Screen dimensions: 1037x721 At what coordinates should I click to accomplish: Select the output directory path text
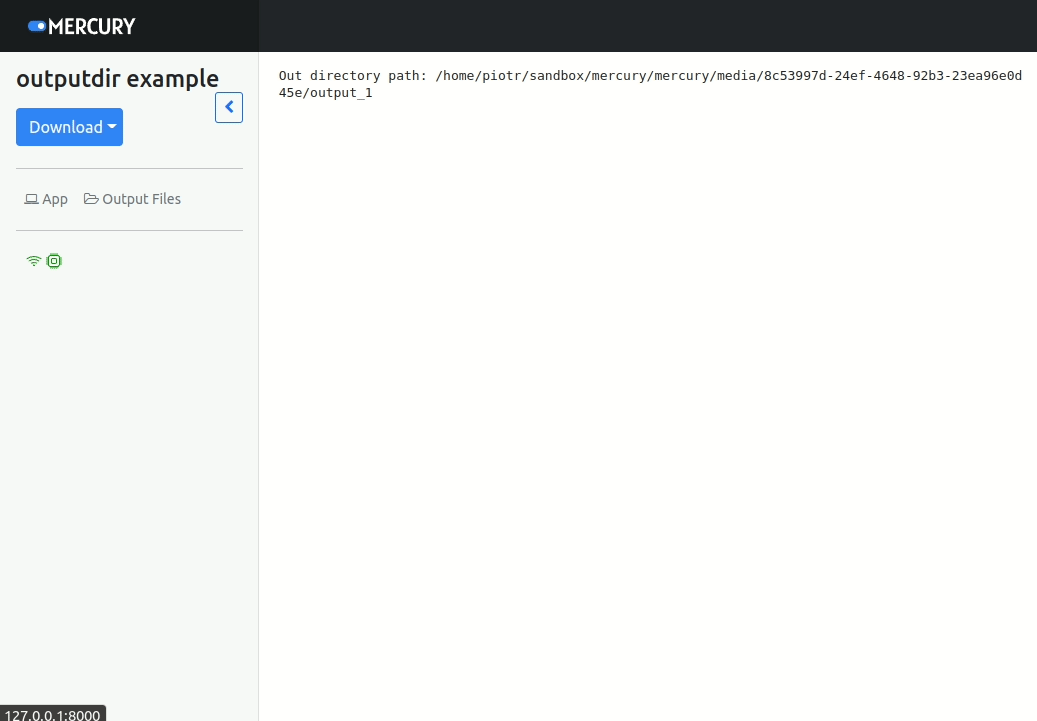point(650,83)
